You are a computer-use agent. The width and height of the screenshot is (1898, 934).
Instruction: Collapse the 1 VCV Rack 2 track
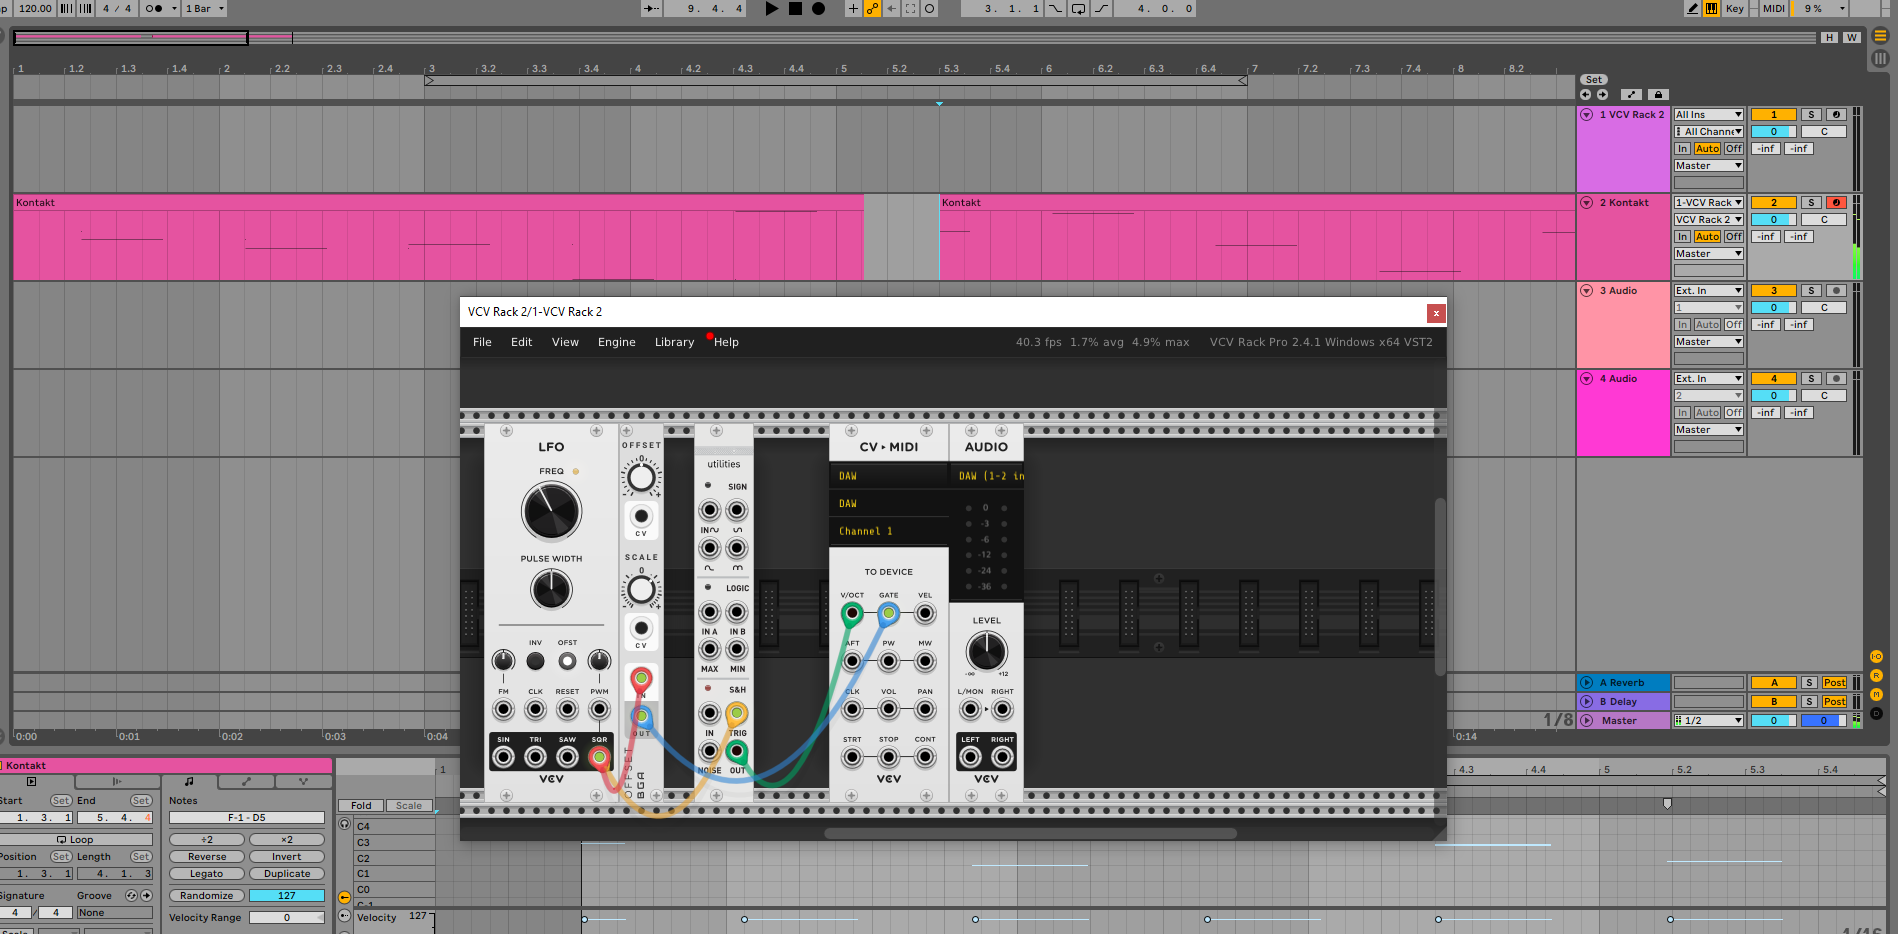1586,115
